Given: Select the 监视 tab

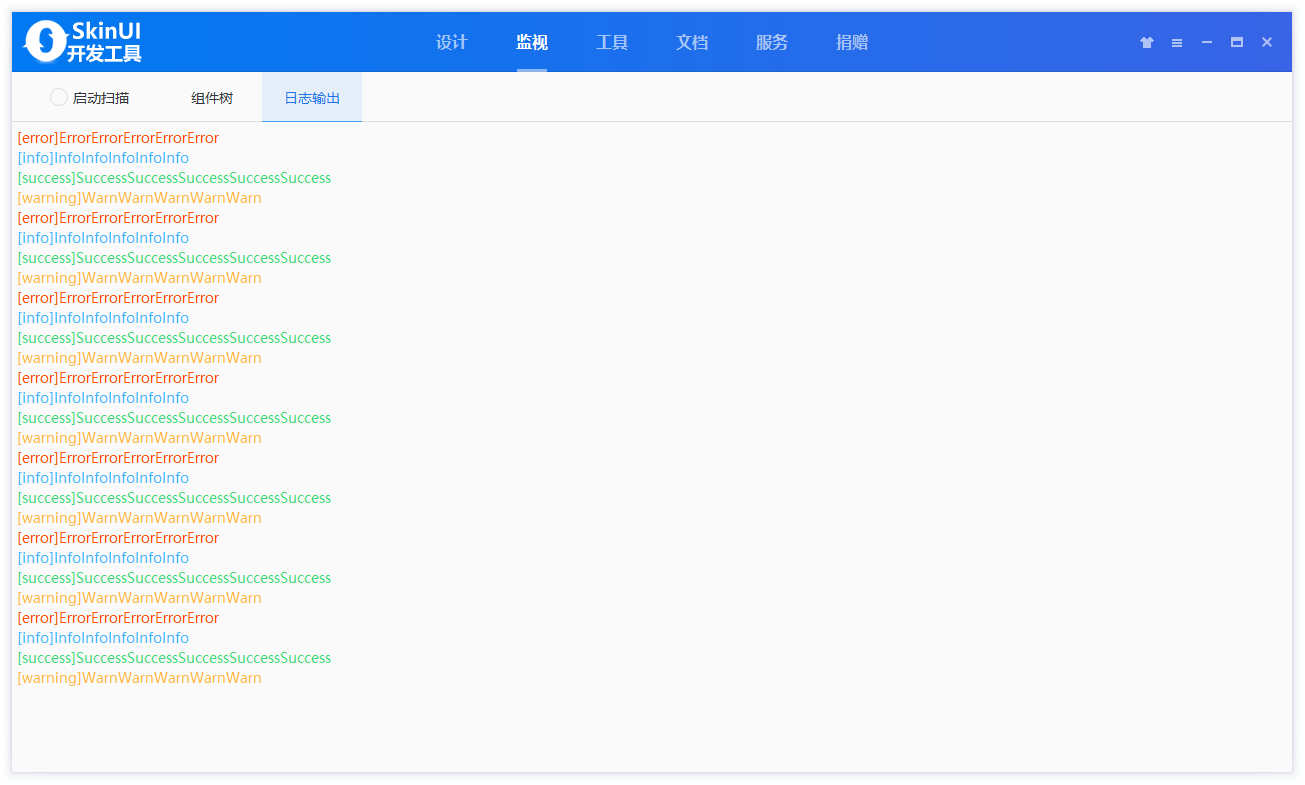Looking at the screenshot, I should [x=532, y=42].
